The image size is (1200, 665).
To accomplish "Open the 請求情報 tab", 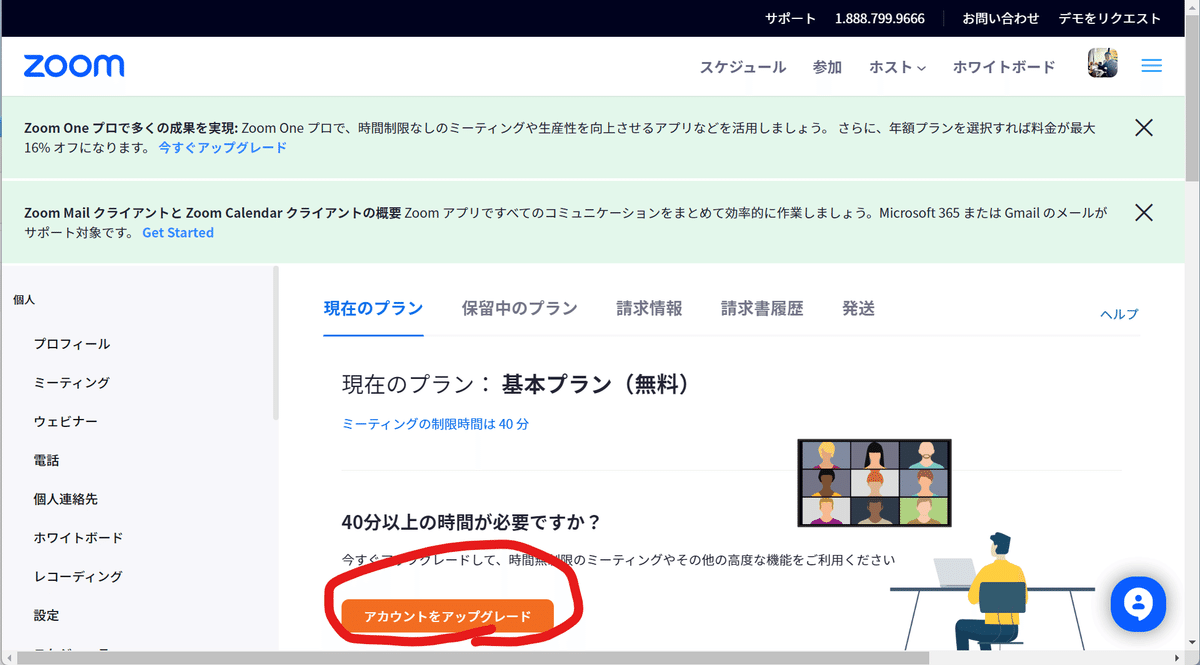I will pyautogui.click(x=649, y=308).
